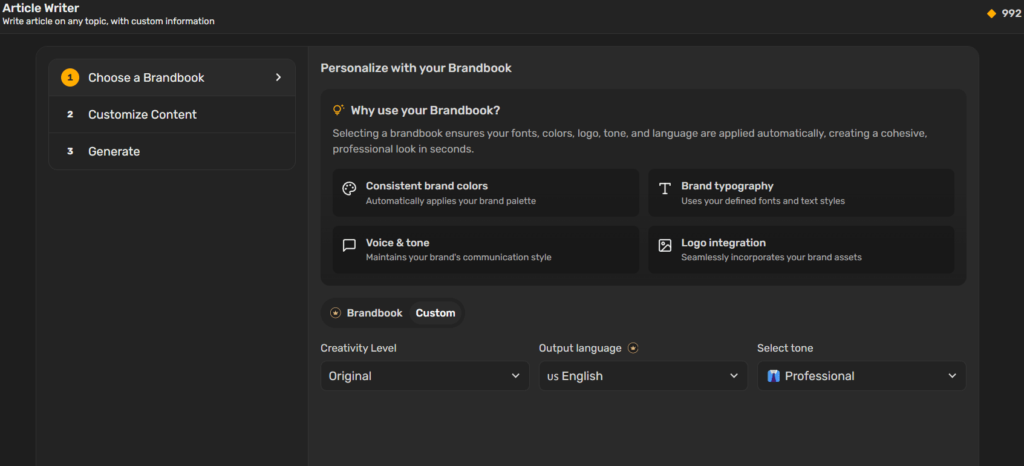Click the premium badge next to Output language
The height and width of the screenshot is (466, 1024).
[x=633, y=349]
